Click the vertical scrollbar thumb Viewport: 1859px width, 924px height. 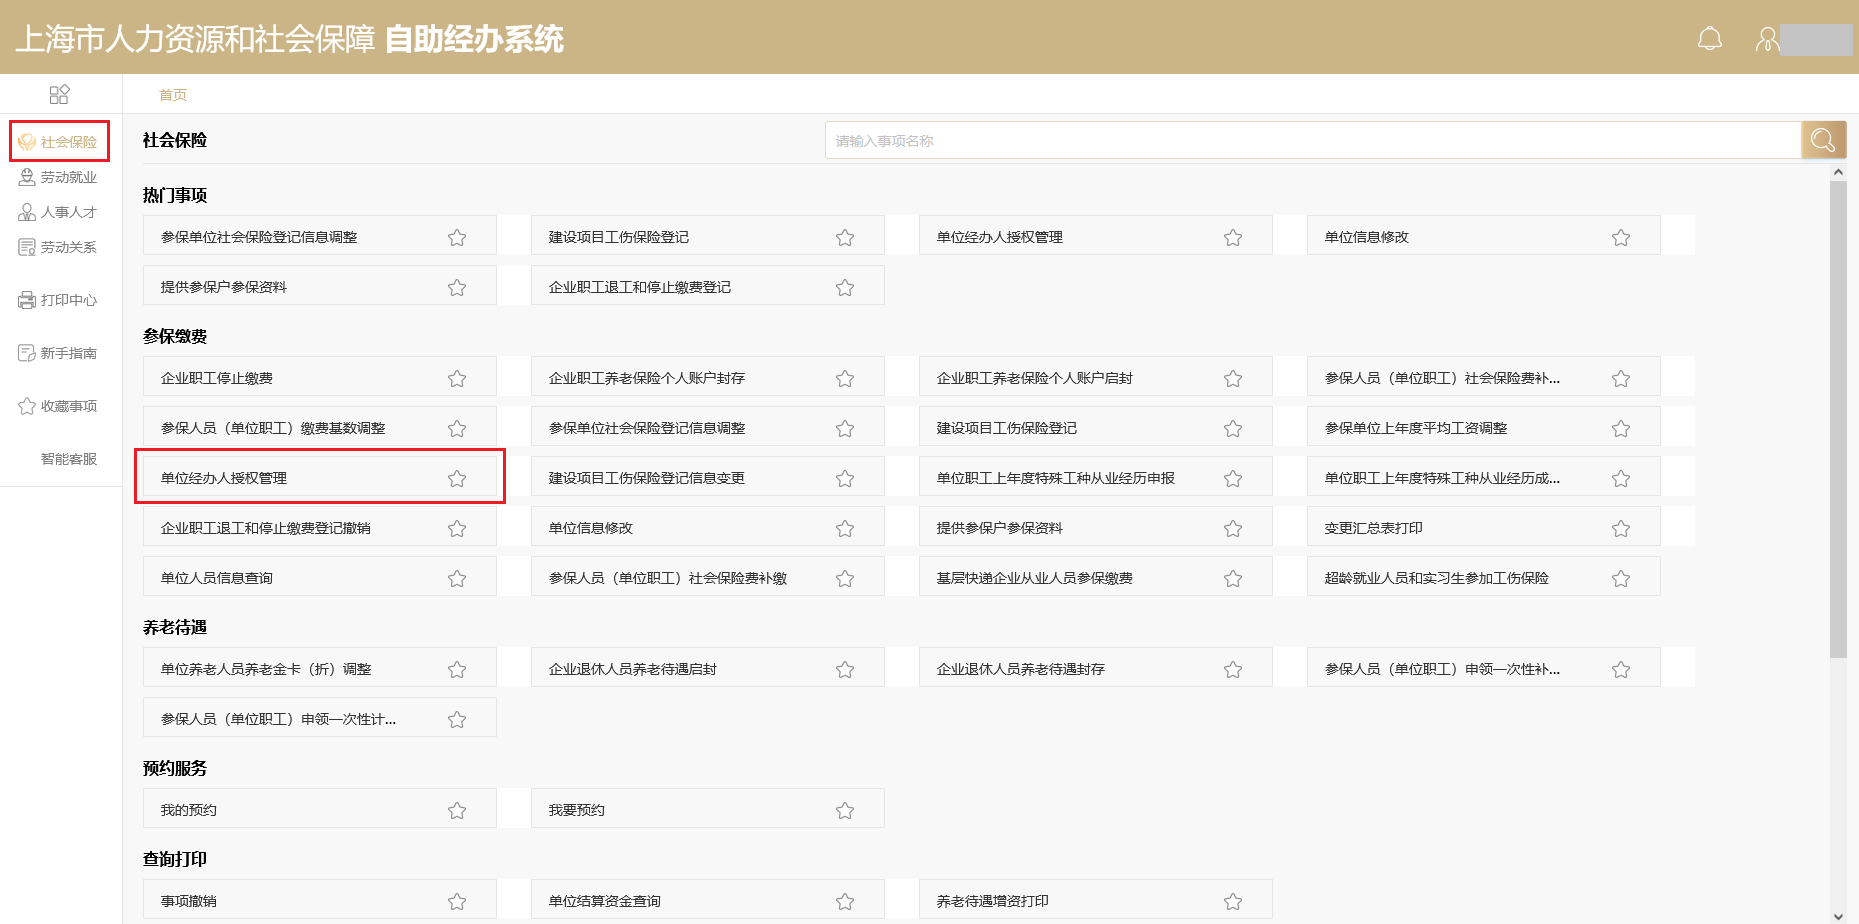point(1838,419)
